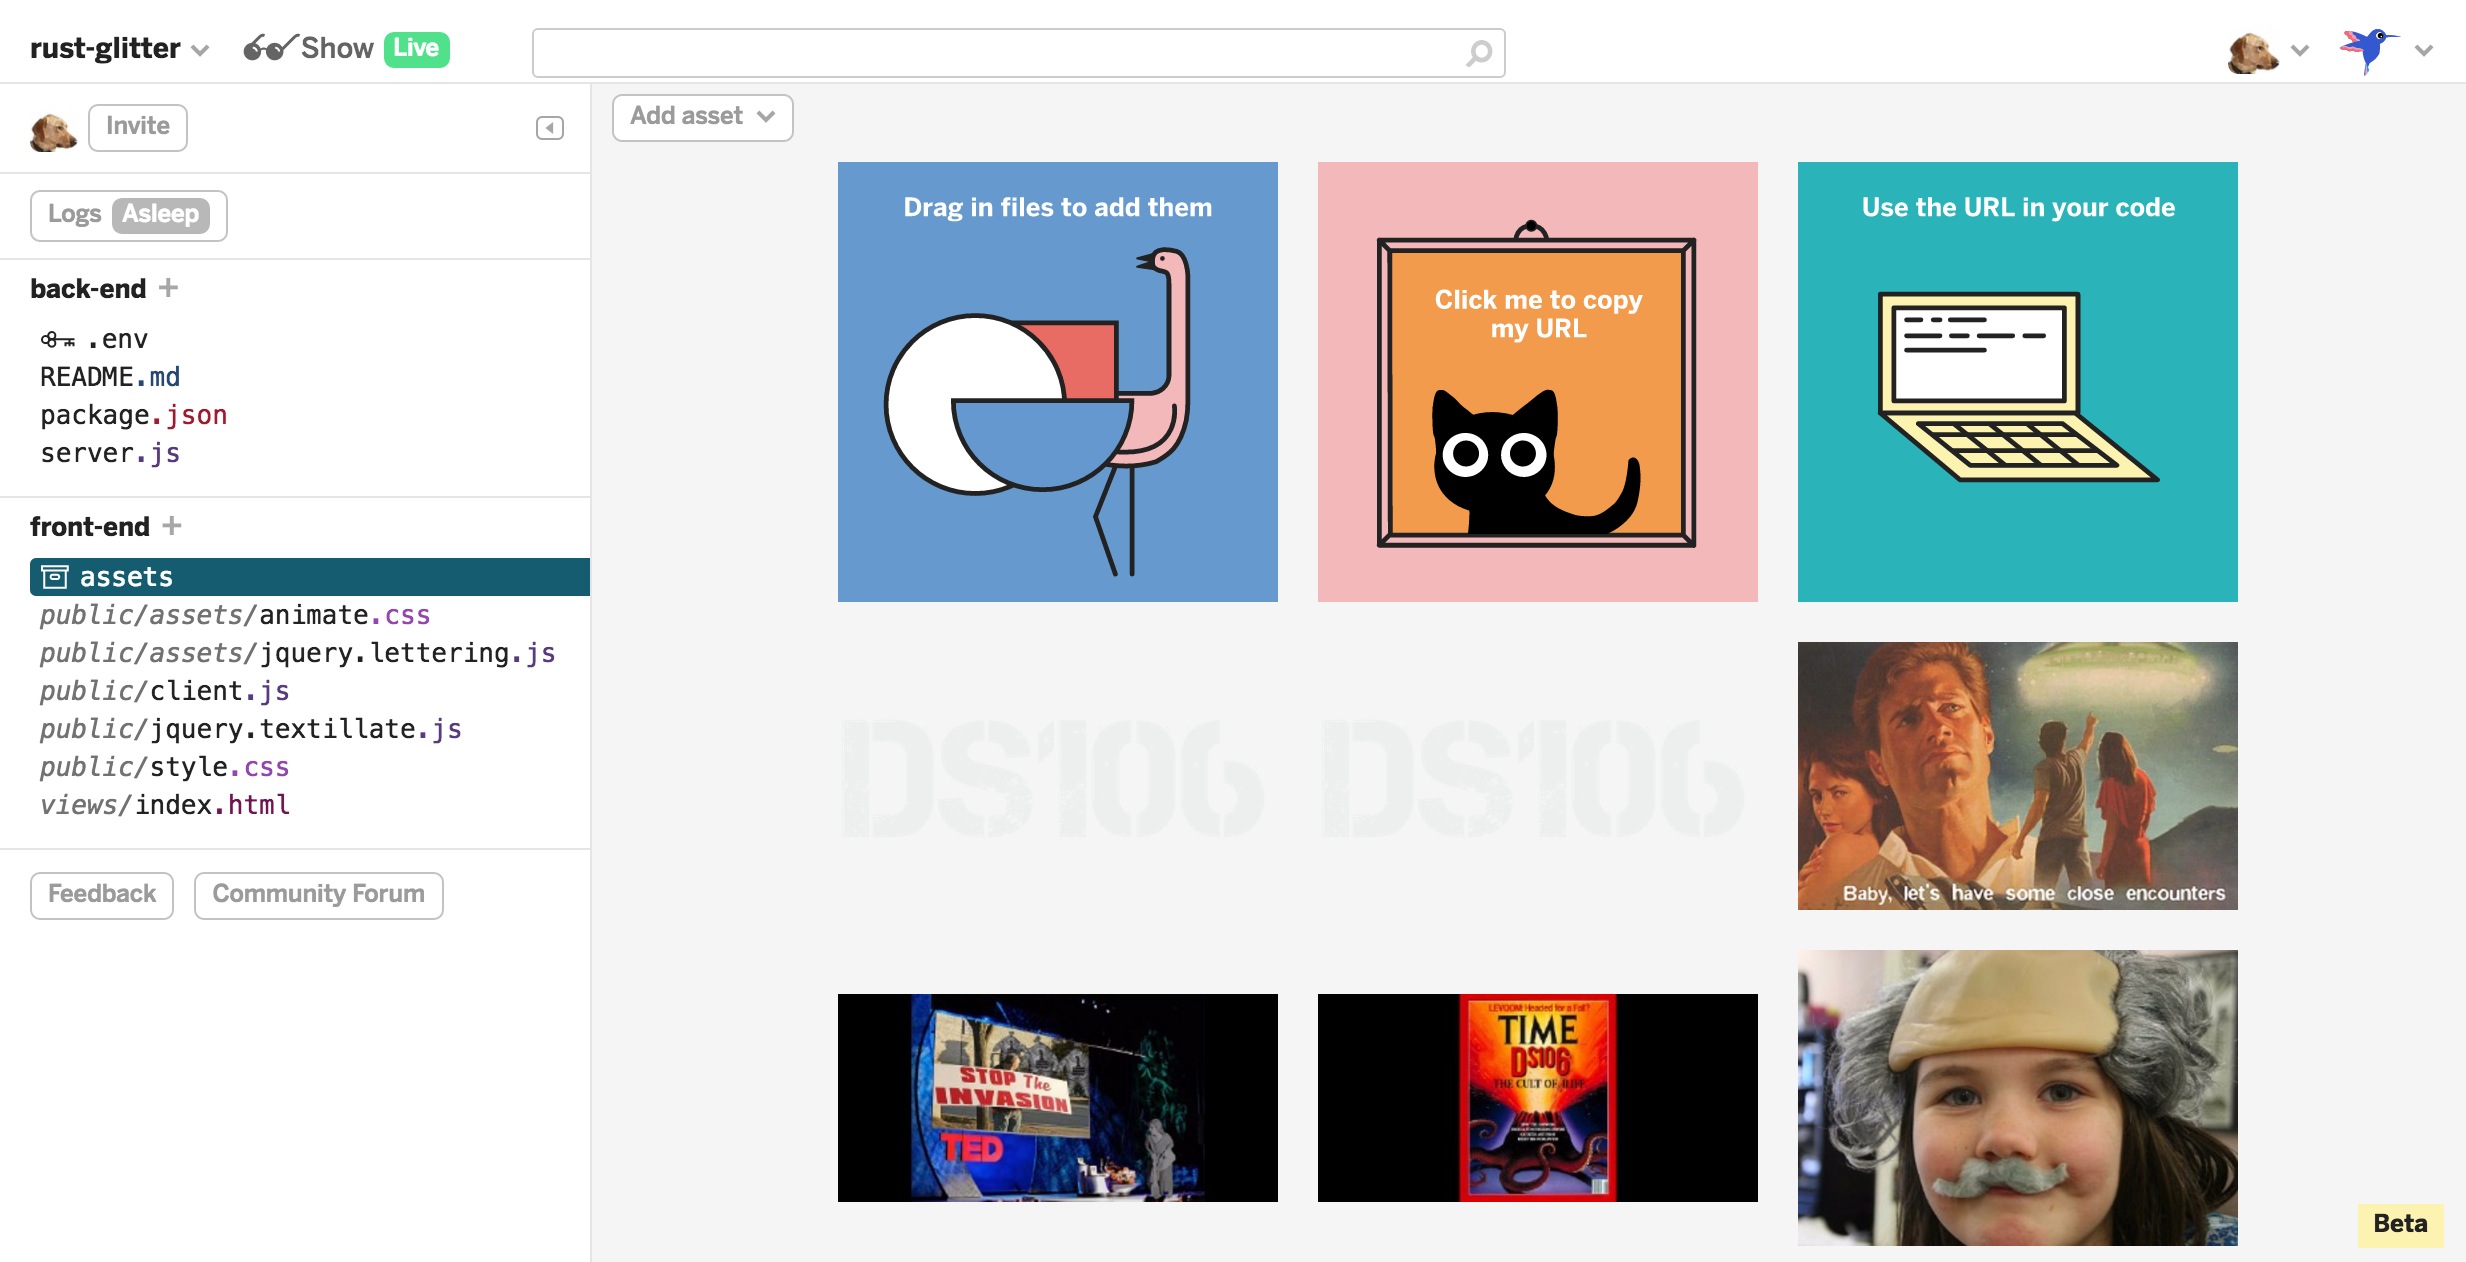Click the search magnifier icon
Image resolution: width=2466 pixels, height=1262 pixels.
pos(1479,53)
